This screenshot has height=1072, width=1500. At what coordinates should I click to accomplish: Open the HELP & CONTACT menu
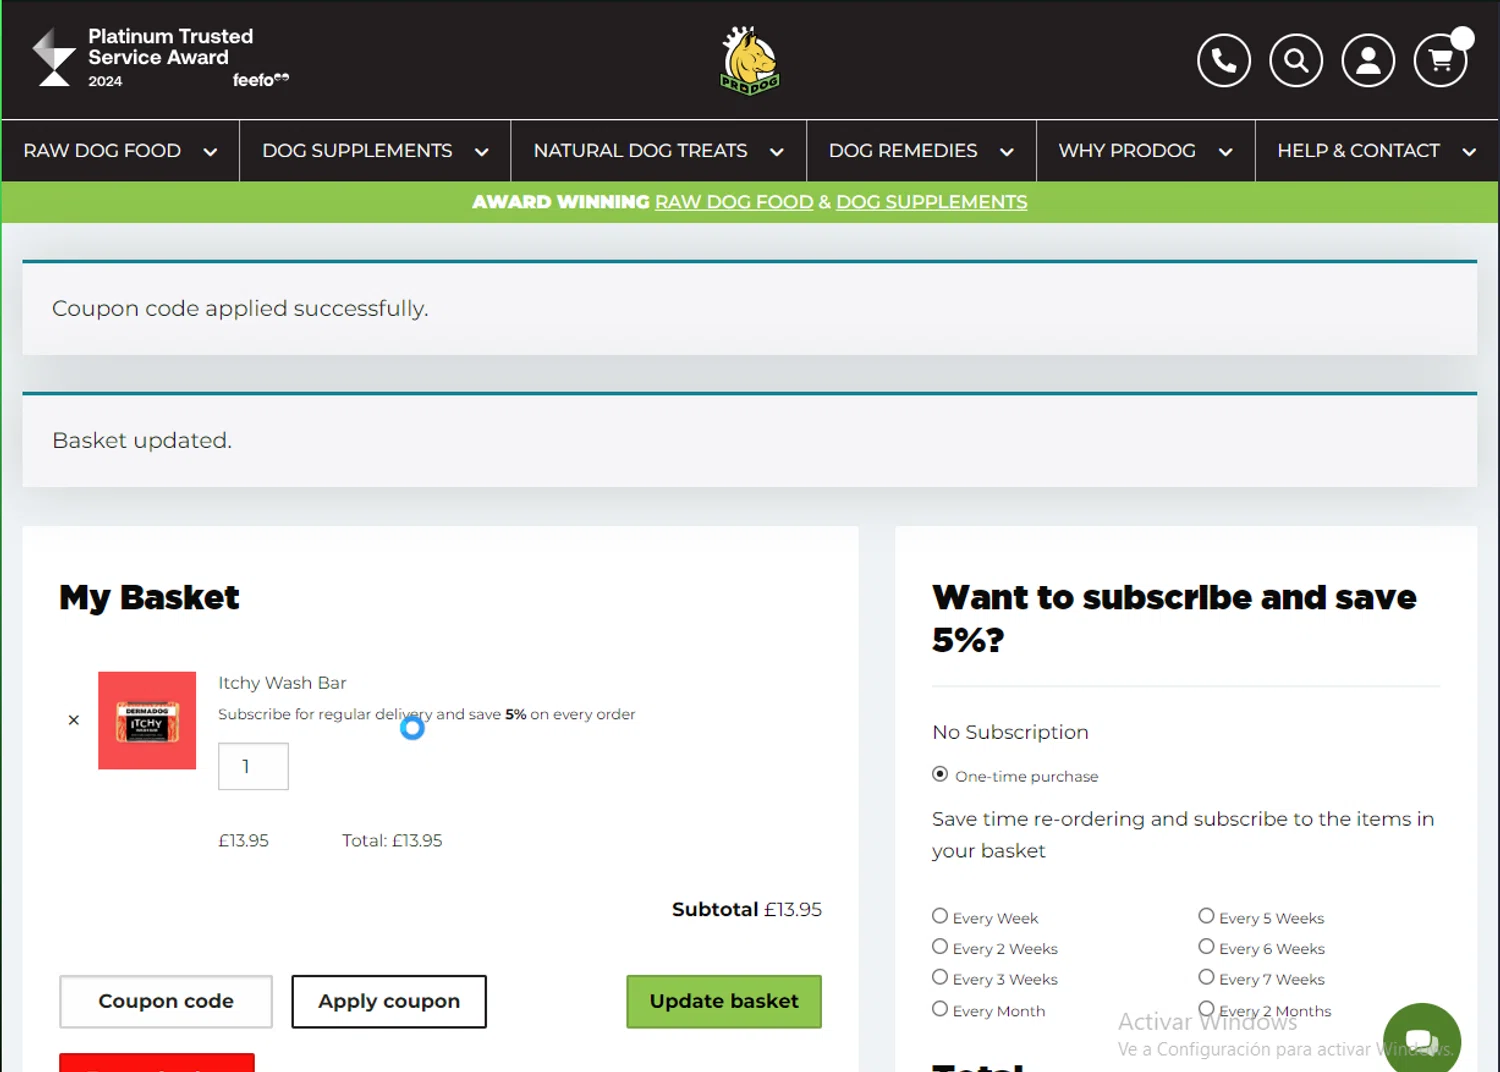[1358, 151]
